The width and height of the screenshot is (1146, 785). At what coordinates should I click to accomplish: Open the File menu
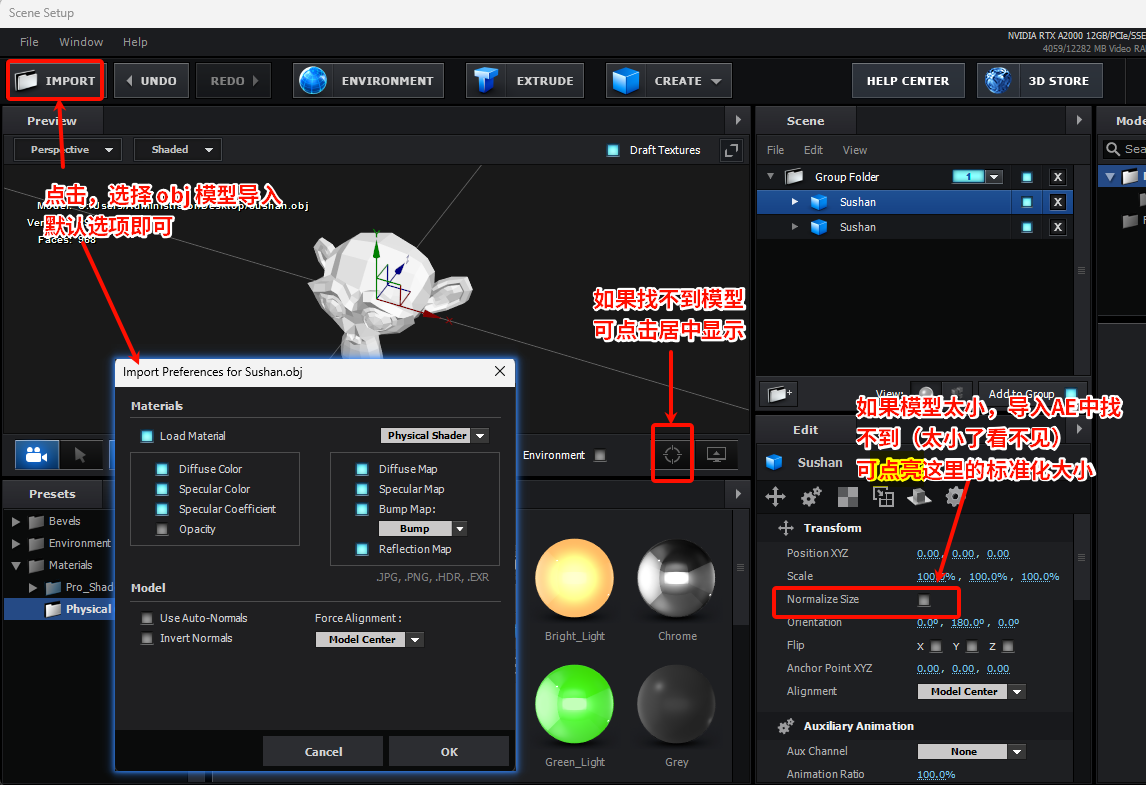coord(29,42)
